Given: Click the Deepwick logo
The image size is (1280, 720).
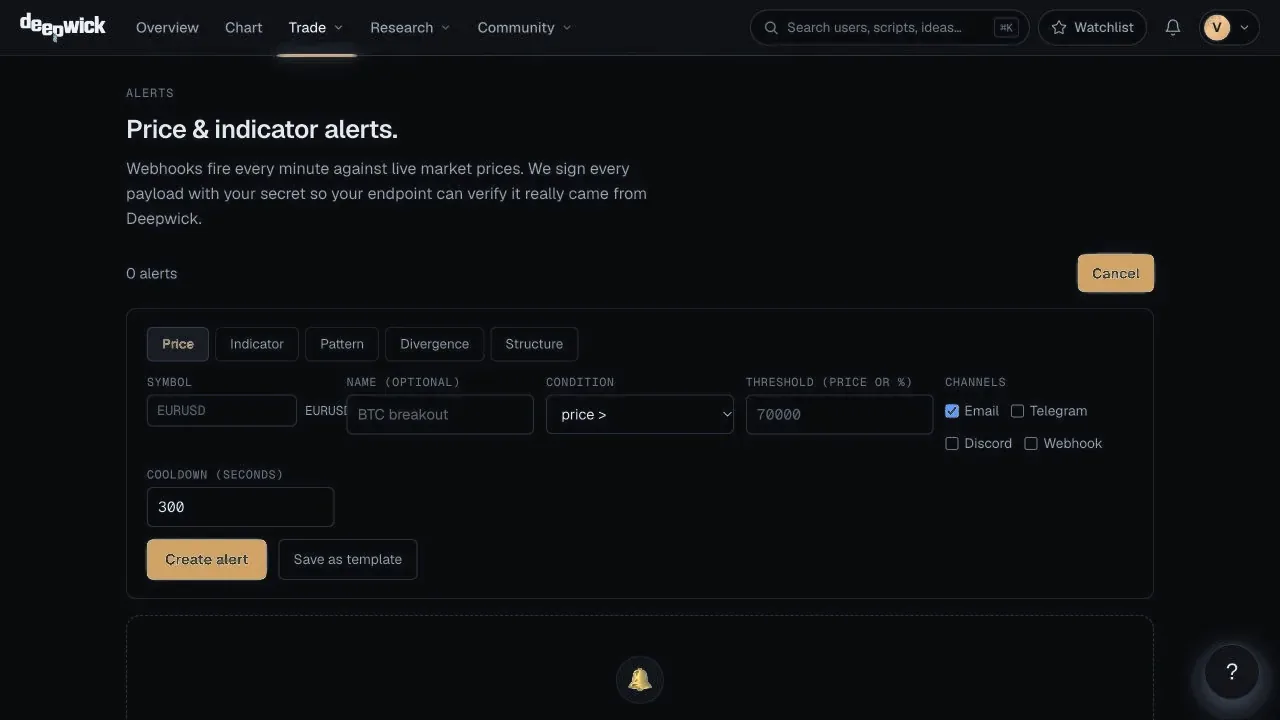Looking at the screenshot, I should [x=63, y=27].
